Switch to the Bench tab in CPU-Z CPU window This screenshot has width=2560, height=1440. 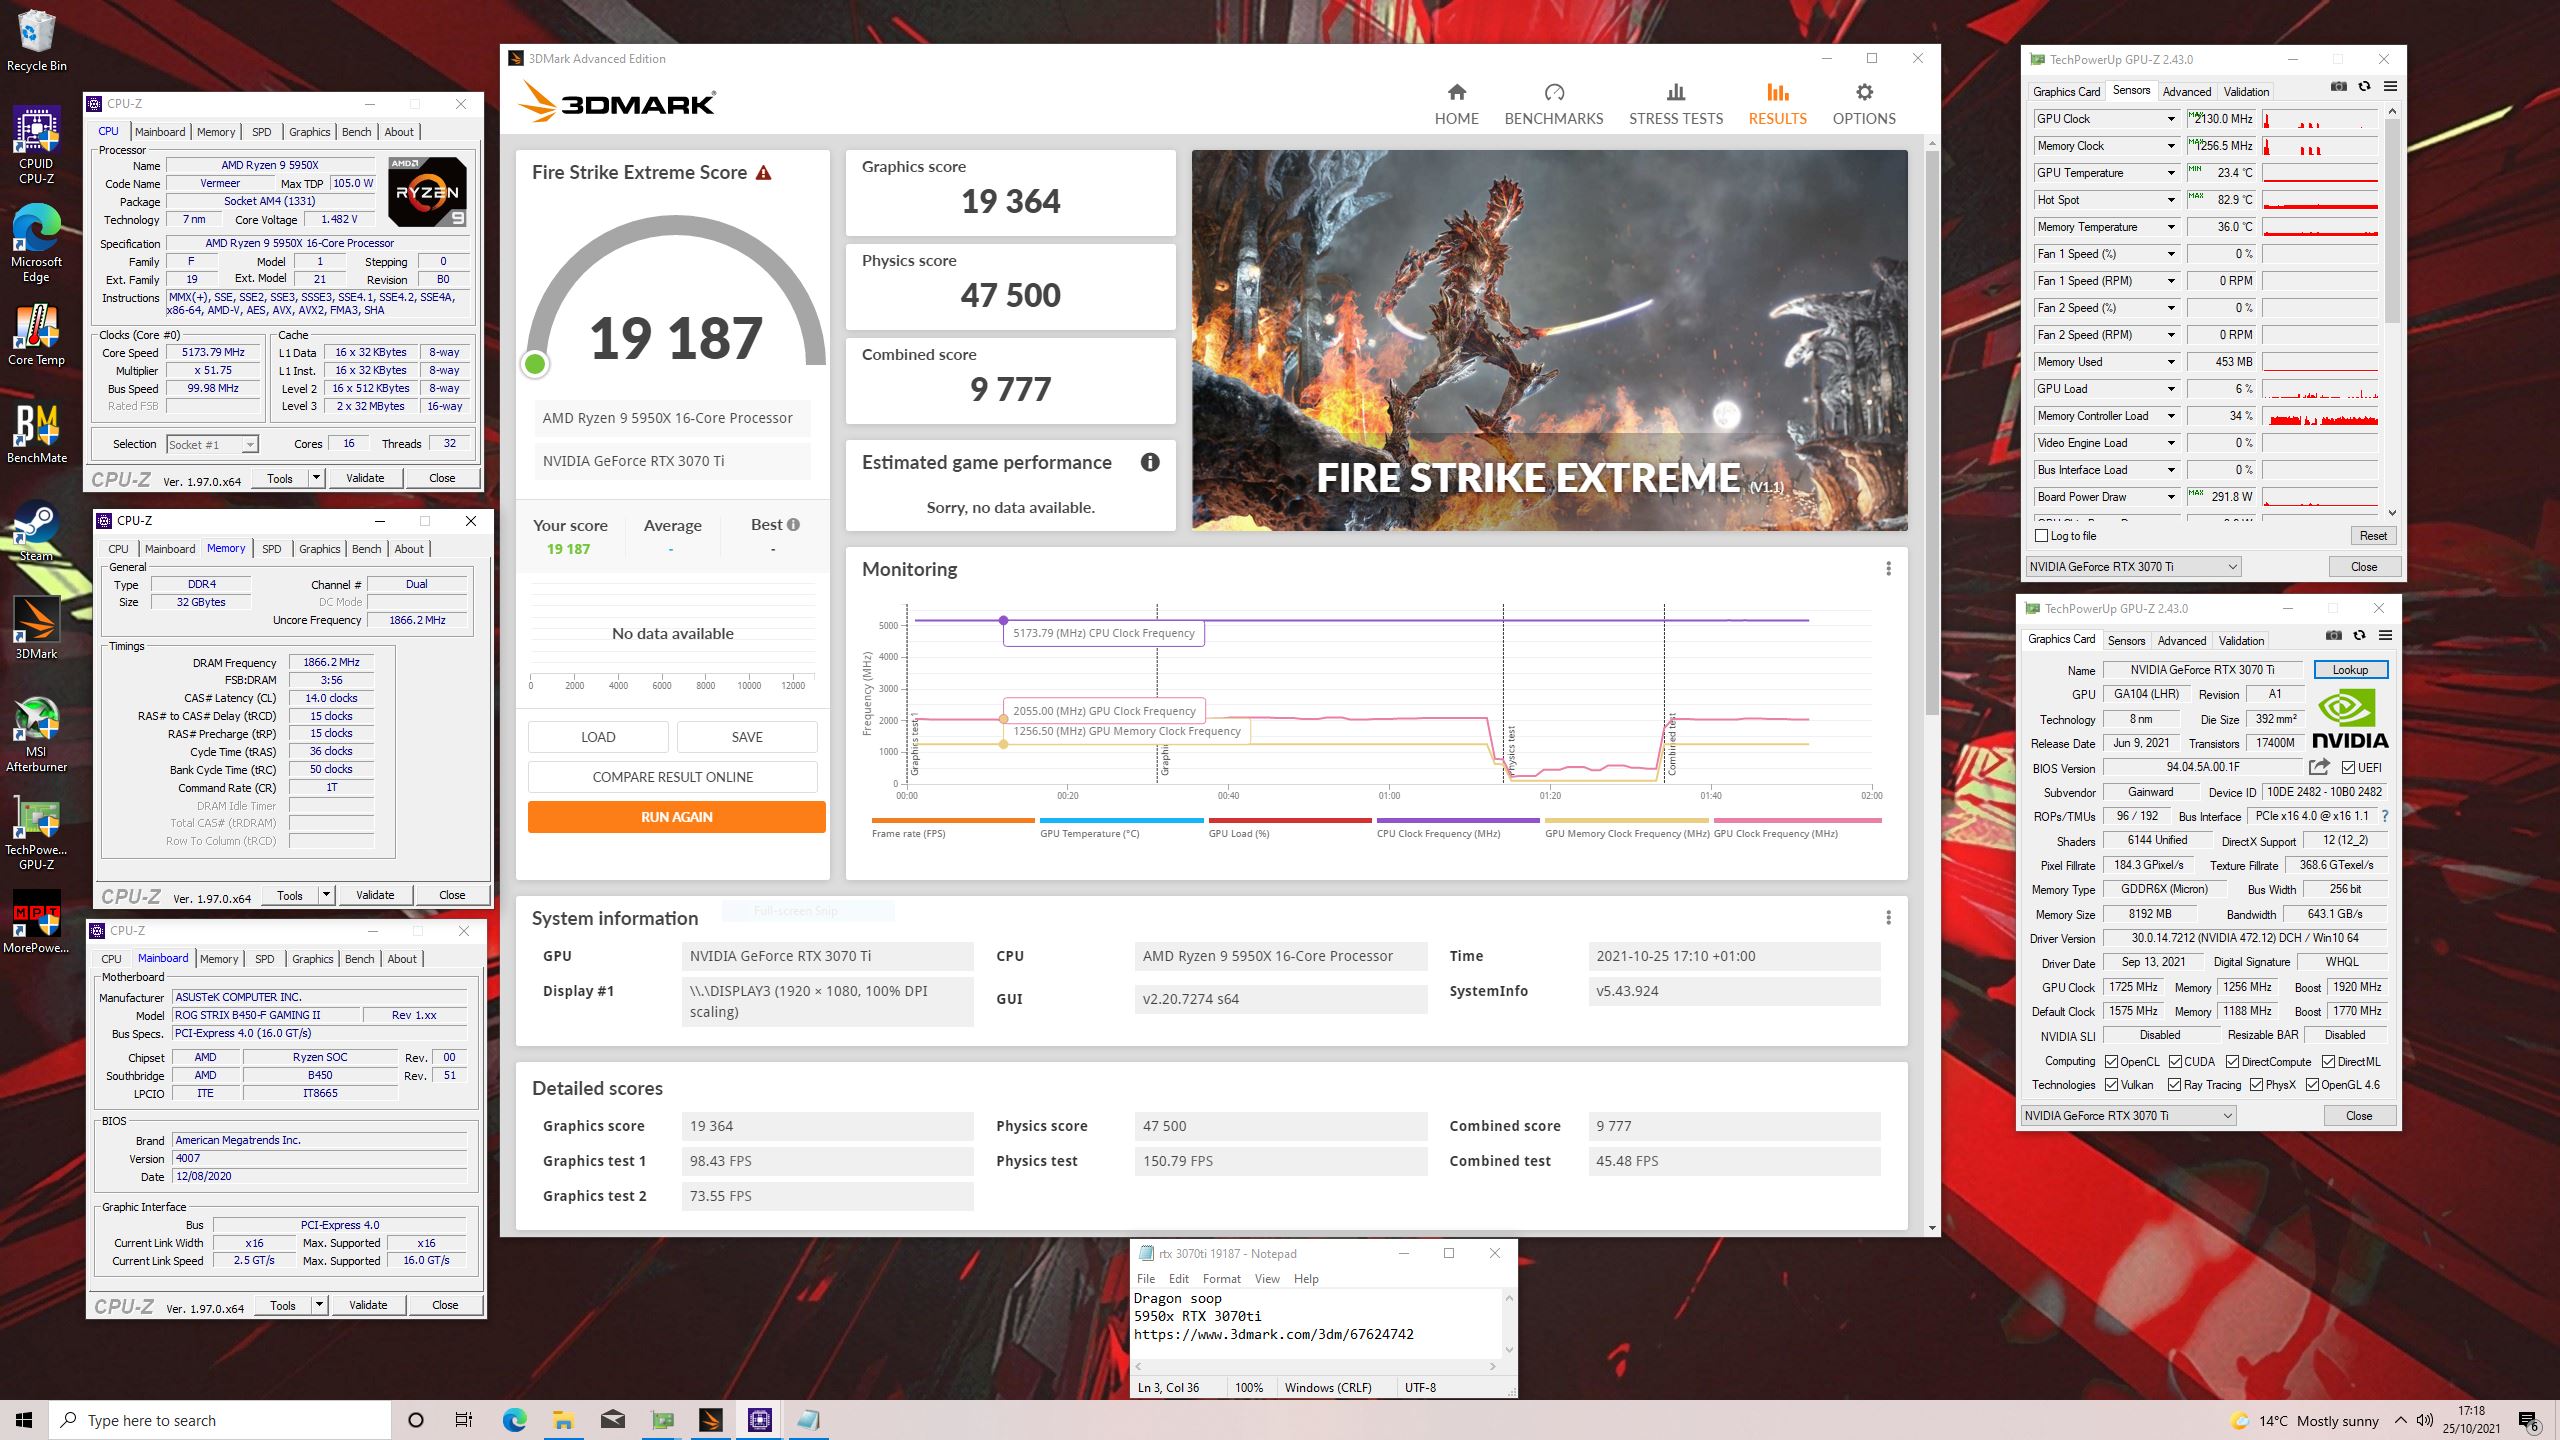357,132
